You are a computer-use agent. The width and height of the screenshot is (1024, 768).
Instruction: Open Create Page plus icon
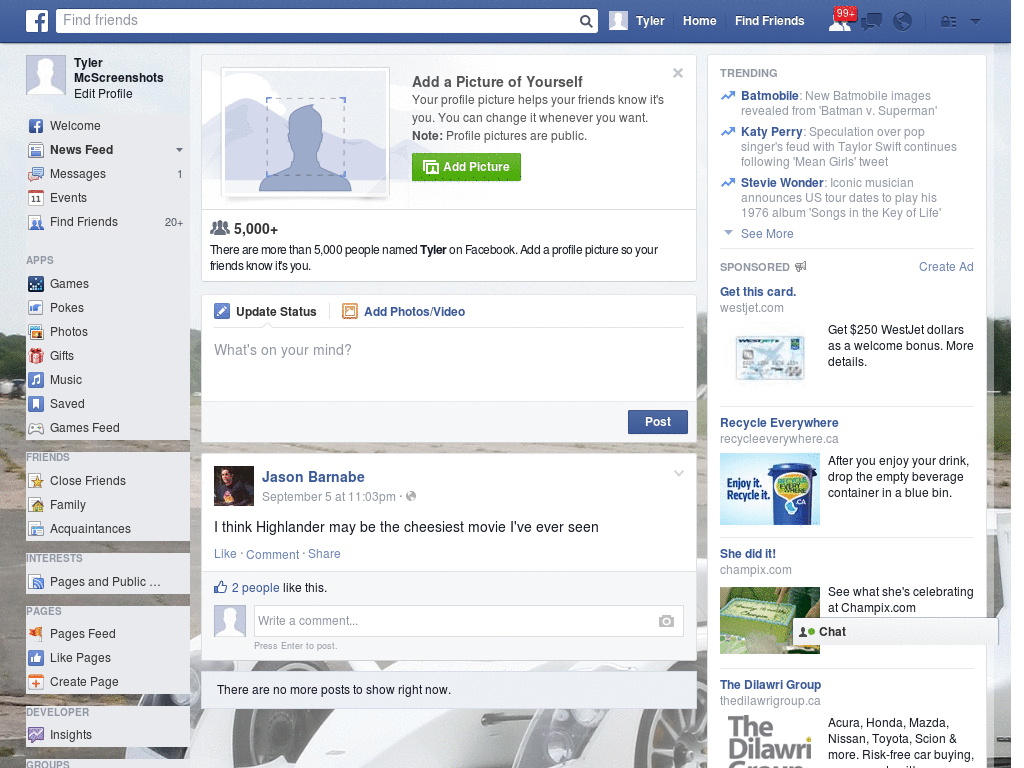pyautogui.click(x=36, y=682)
